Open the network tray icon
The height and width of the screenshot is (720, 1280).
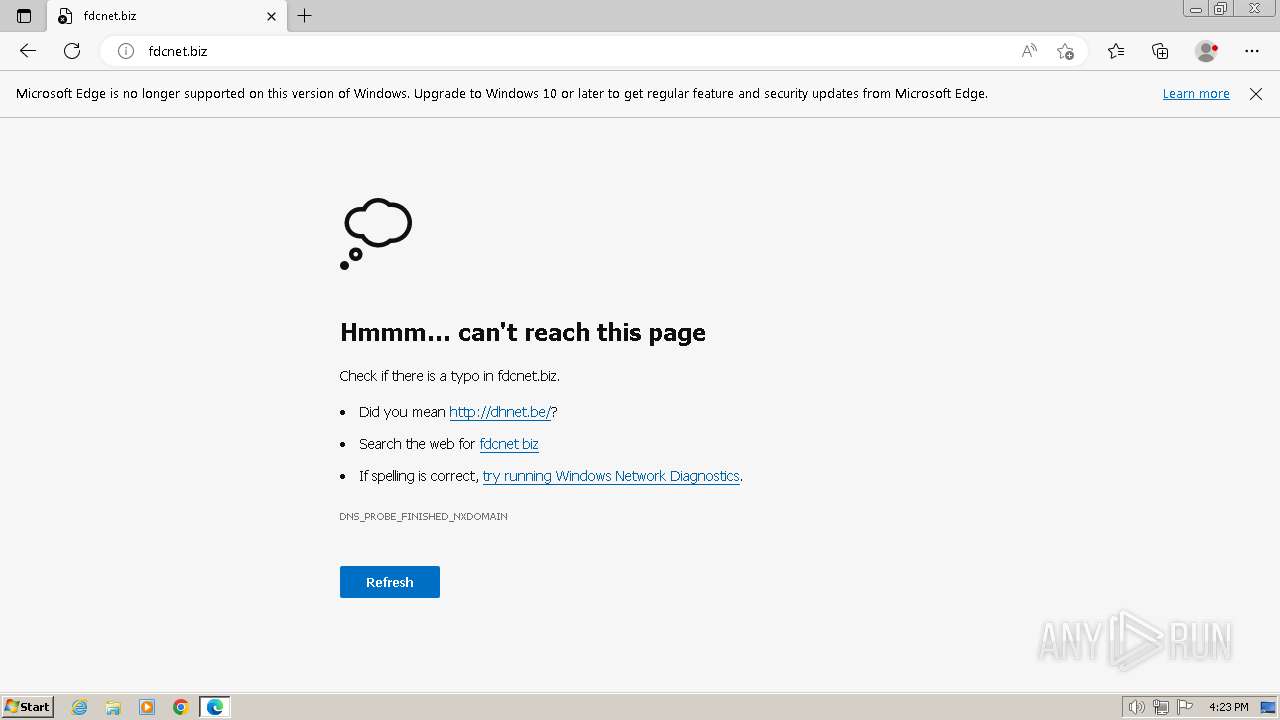click(x=1161, y=707)
